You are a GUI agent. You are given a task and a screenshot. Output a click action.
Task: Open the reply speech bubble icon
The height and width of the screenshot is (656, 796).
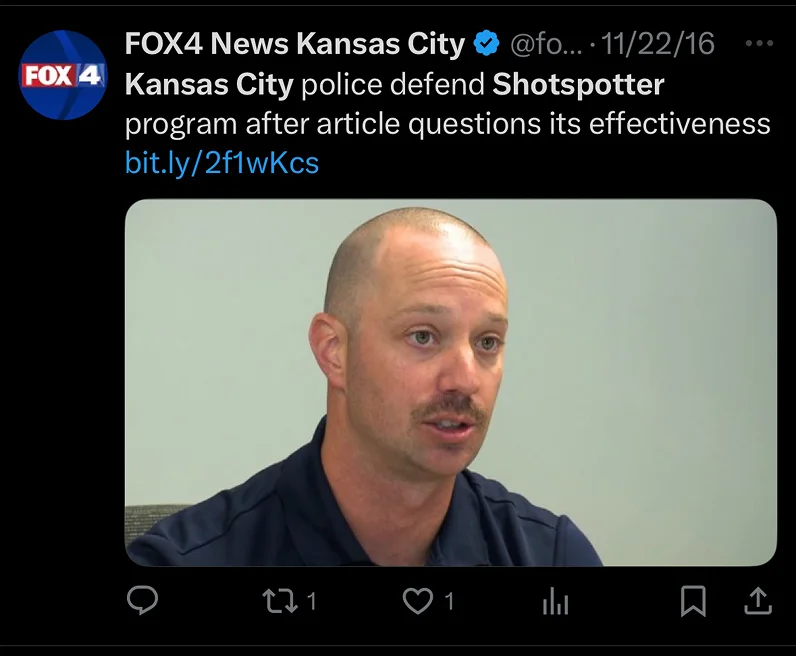pos(142,600)
